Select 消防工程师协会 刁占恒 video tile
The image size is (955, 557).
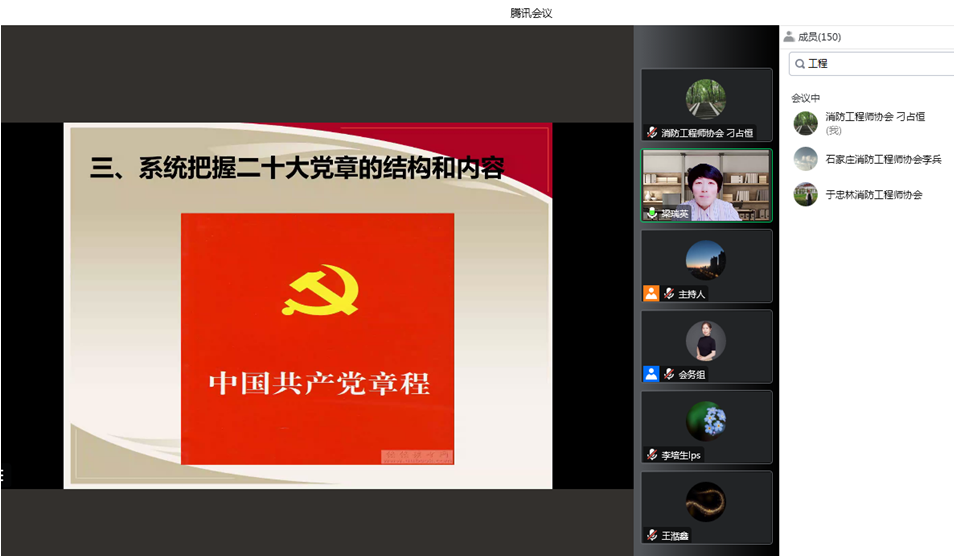click(707, 105)
